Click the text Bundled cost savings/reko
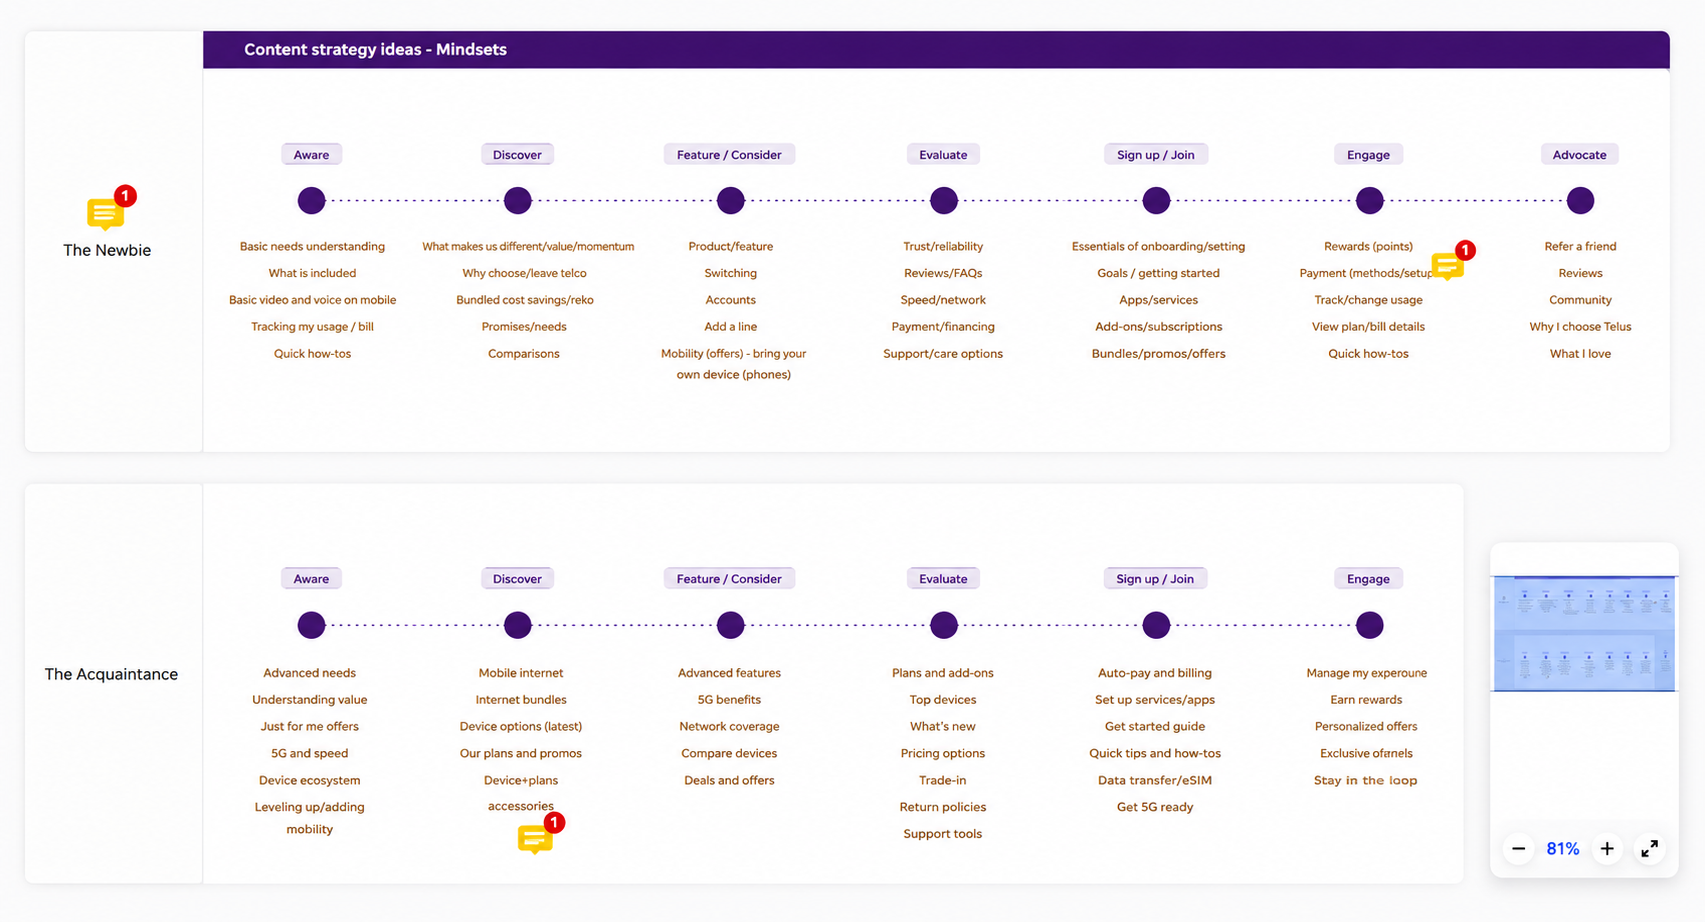Image resolution: width=1705 pixels, height=922 pixels. tap(525, 300)
